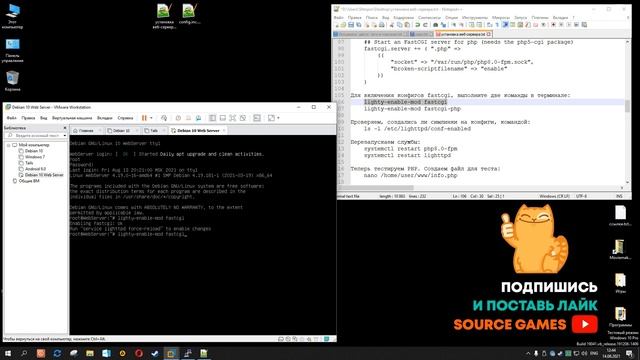Screen dimensions: 640x360
Task: Click the VMware library search field
Action: pyautogui.click(x=33, y=135)
